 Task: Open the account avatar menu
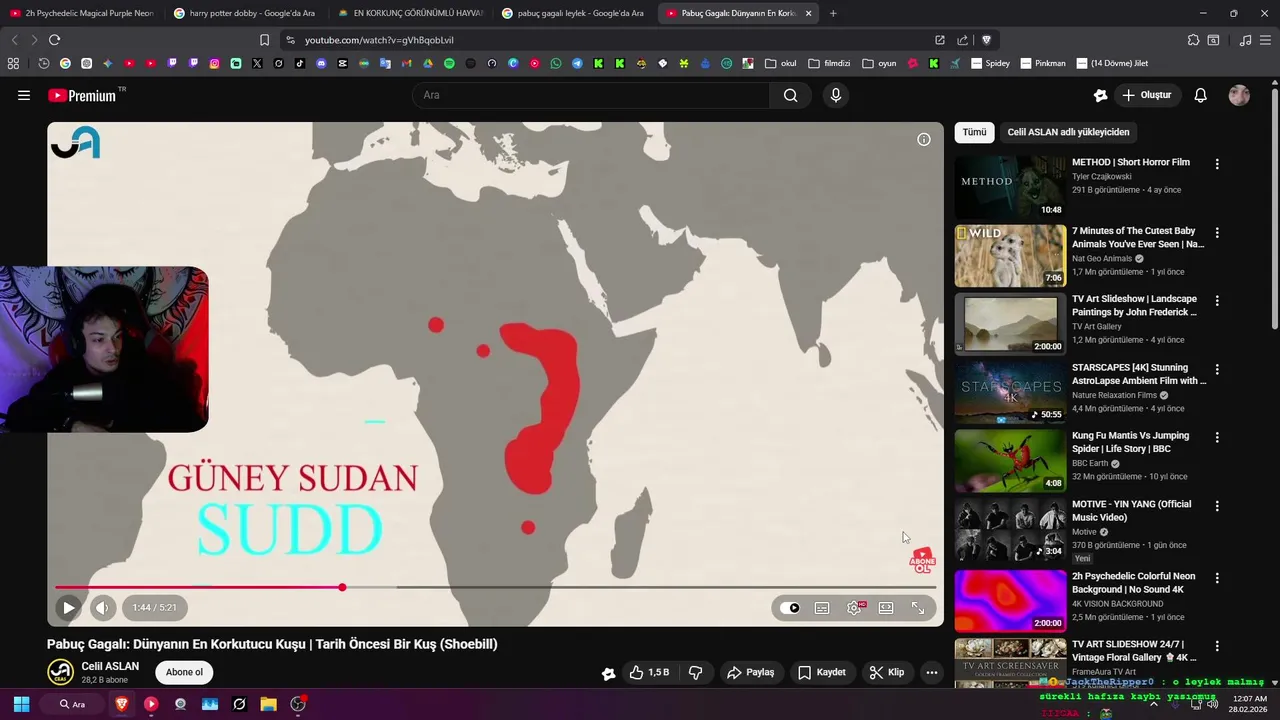(x=1239, y=95)
